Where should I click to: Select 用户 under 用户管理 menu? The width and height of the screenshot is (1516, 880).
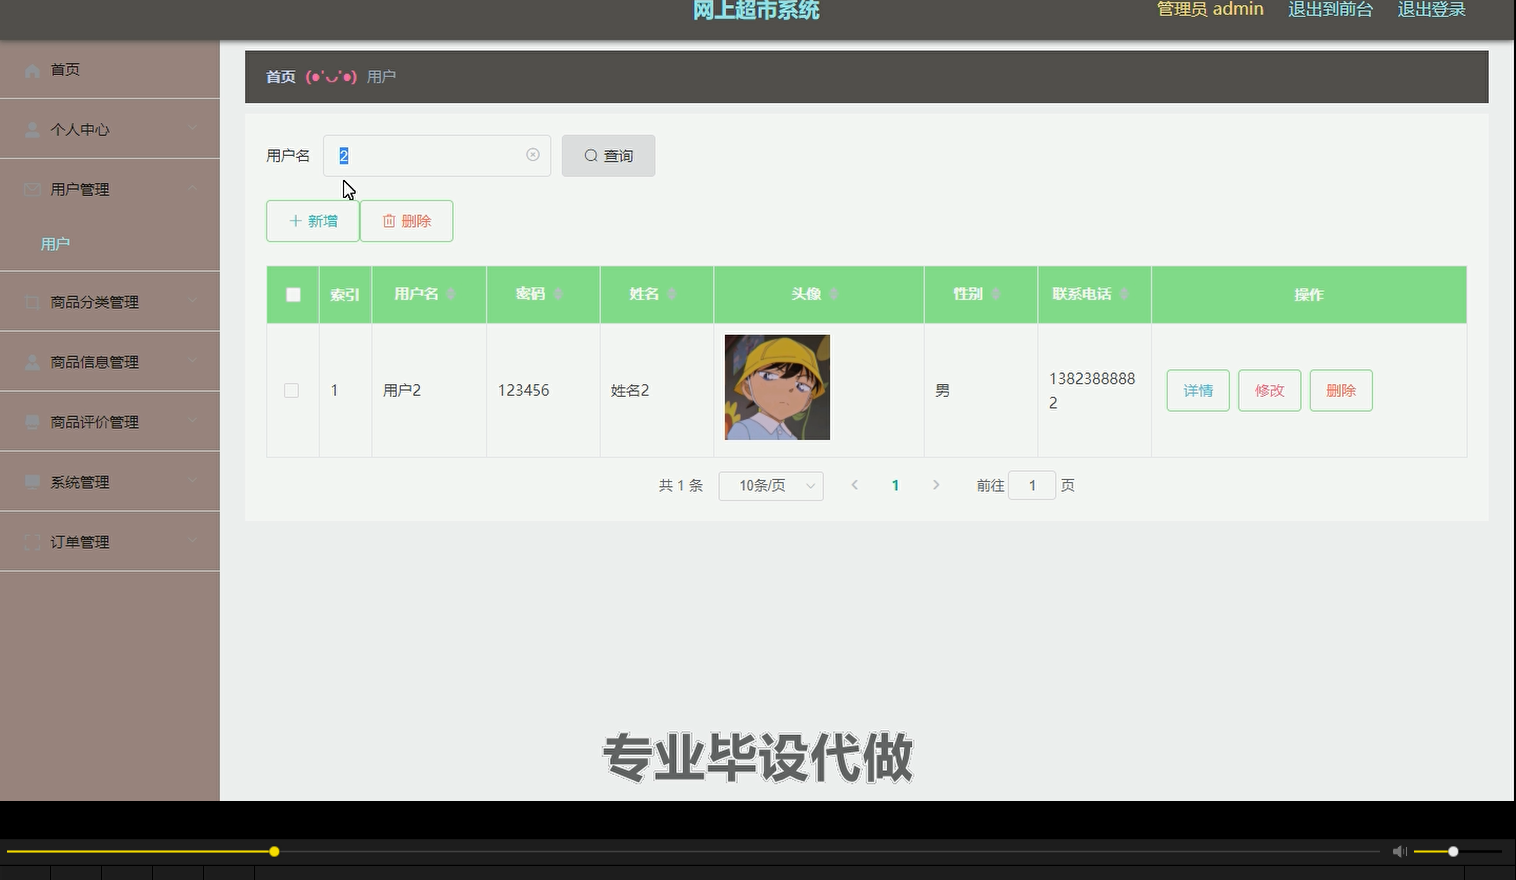tap(55, 243)
